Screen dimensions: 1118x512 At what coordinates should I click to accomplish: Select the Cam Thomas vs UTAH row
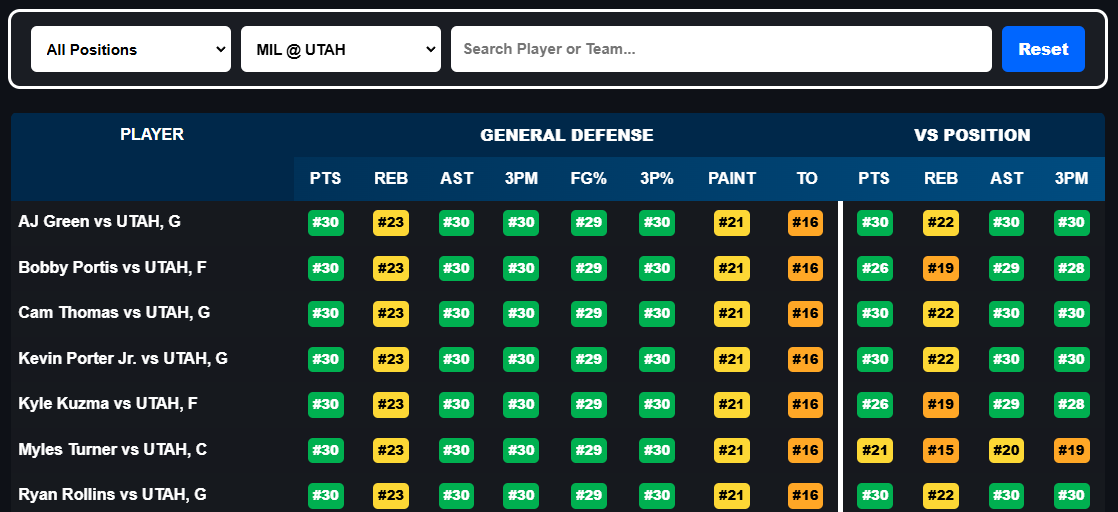[x=558, y=314]
